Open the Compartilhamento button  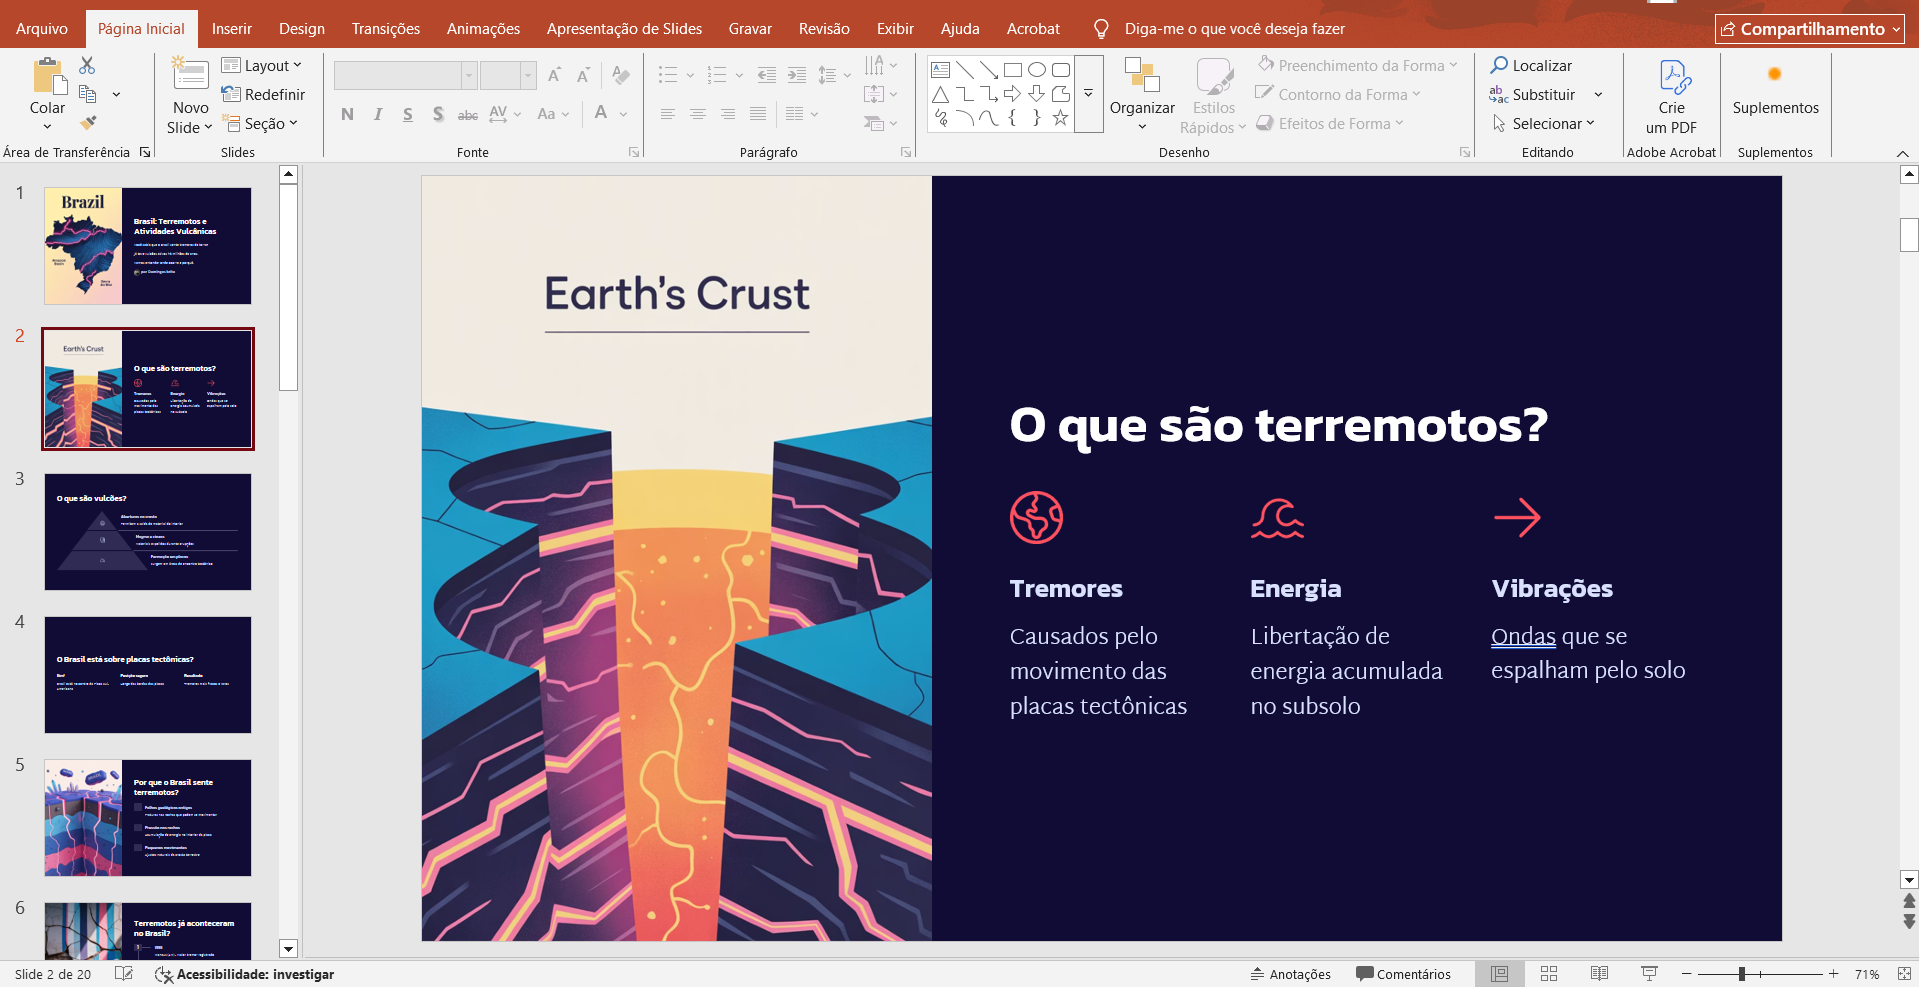click(x=1811, y=29)
